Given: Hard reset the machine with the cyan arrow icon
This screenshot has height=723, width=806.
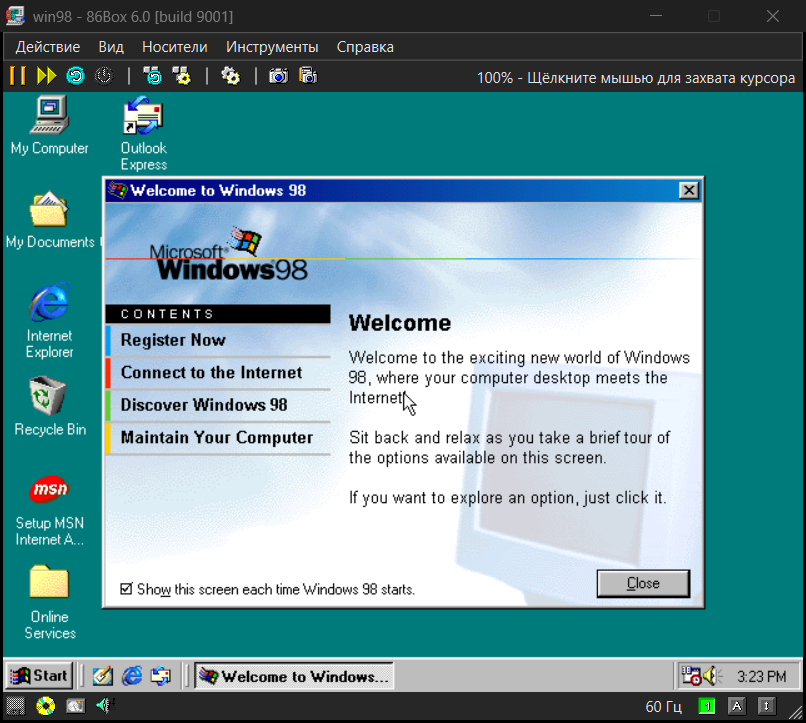Looking at the screenshot, I should click(x=75, y=76).
